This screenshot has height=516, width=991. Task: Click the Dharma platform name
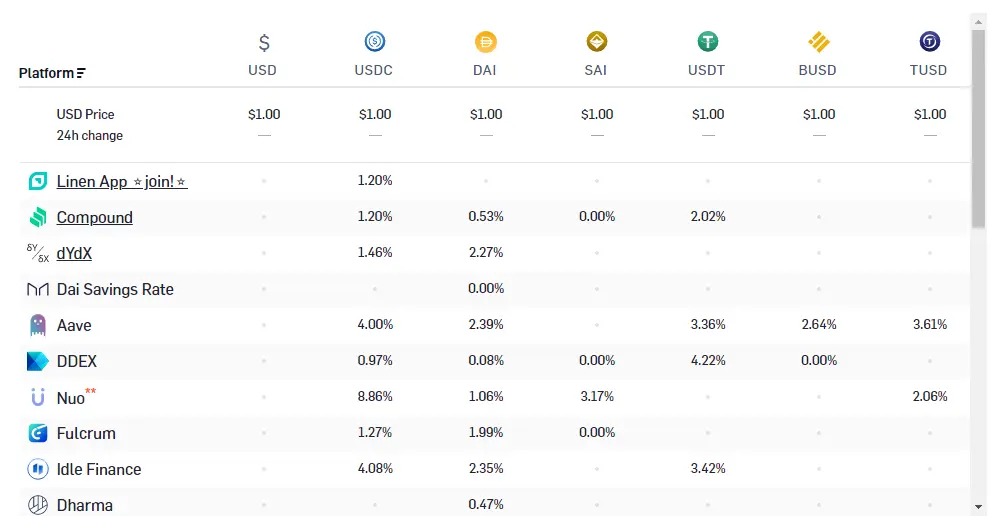click(x=85, y=506)
